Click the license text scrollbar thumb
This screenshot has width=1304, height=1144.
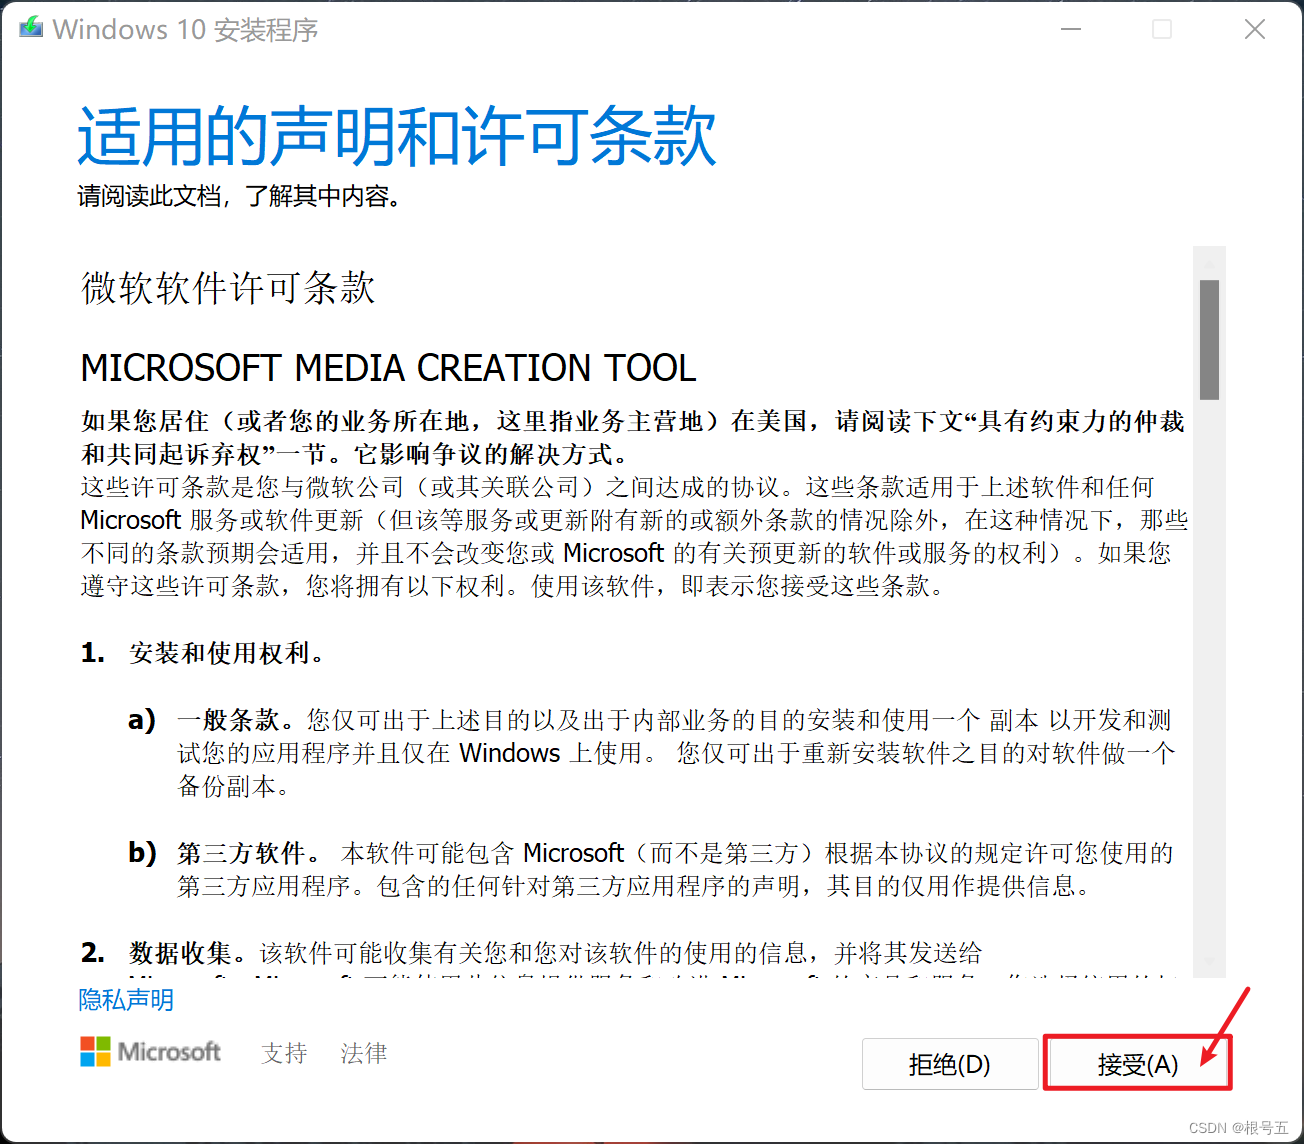(1209, 340)
